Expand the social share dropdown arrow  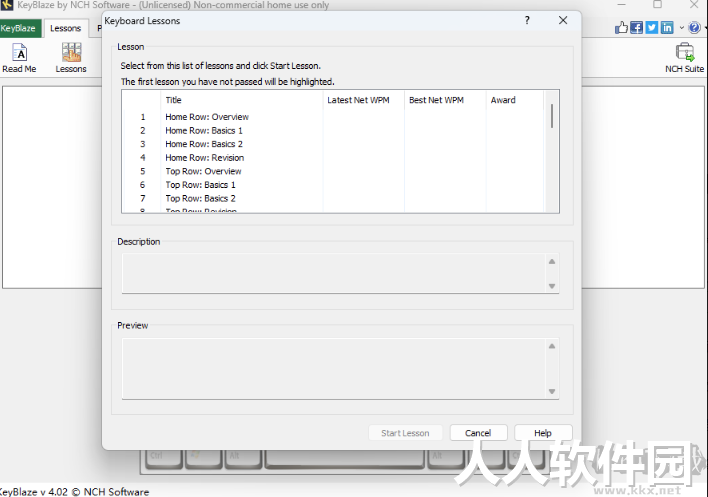click(681, 28)
